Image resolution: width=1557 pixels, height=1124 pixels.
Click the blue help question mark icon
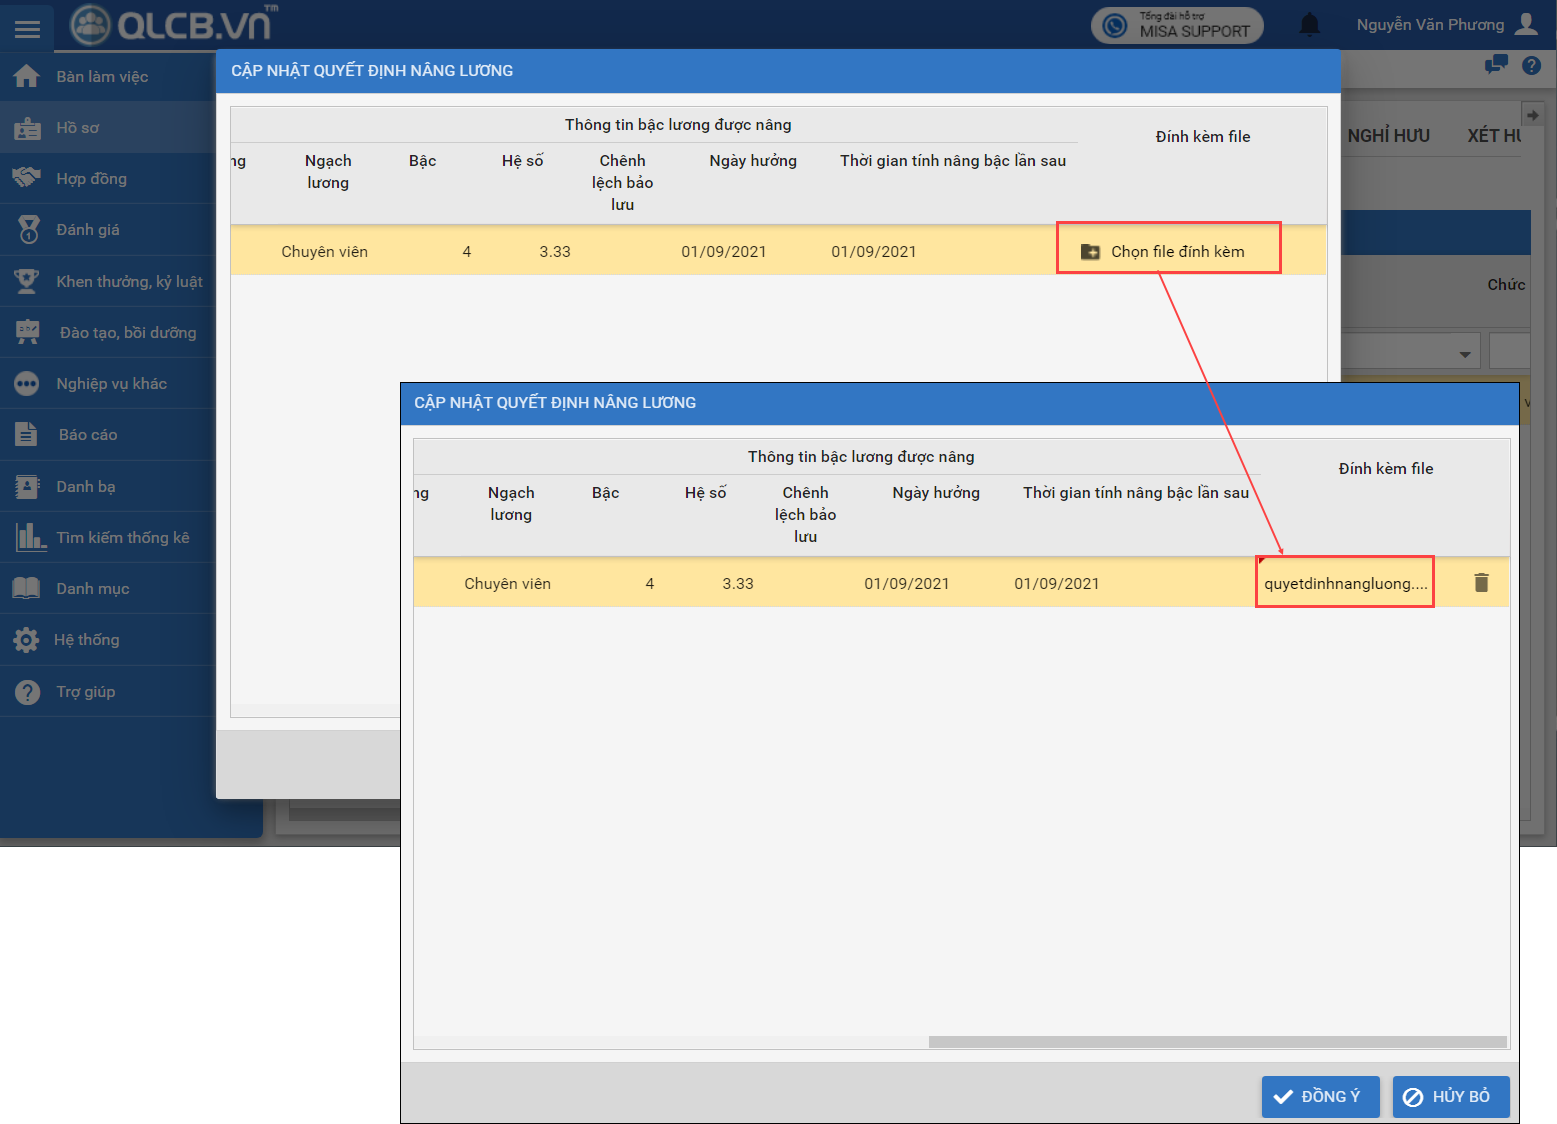(x=1531, y=65)
